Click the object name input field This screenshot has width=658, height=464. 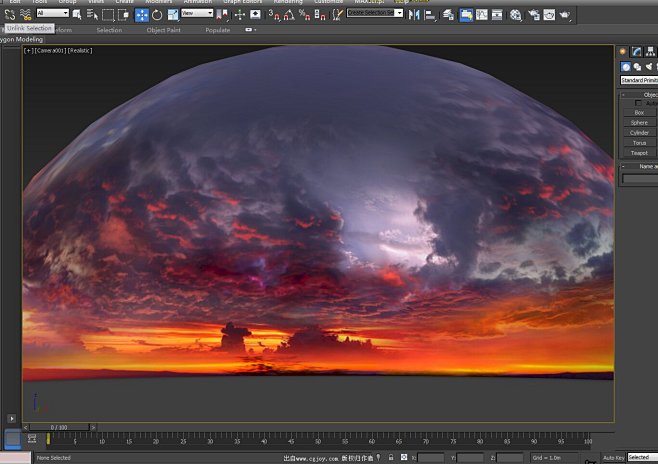(640, 179)
